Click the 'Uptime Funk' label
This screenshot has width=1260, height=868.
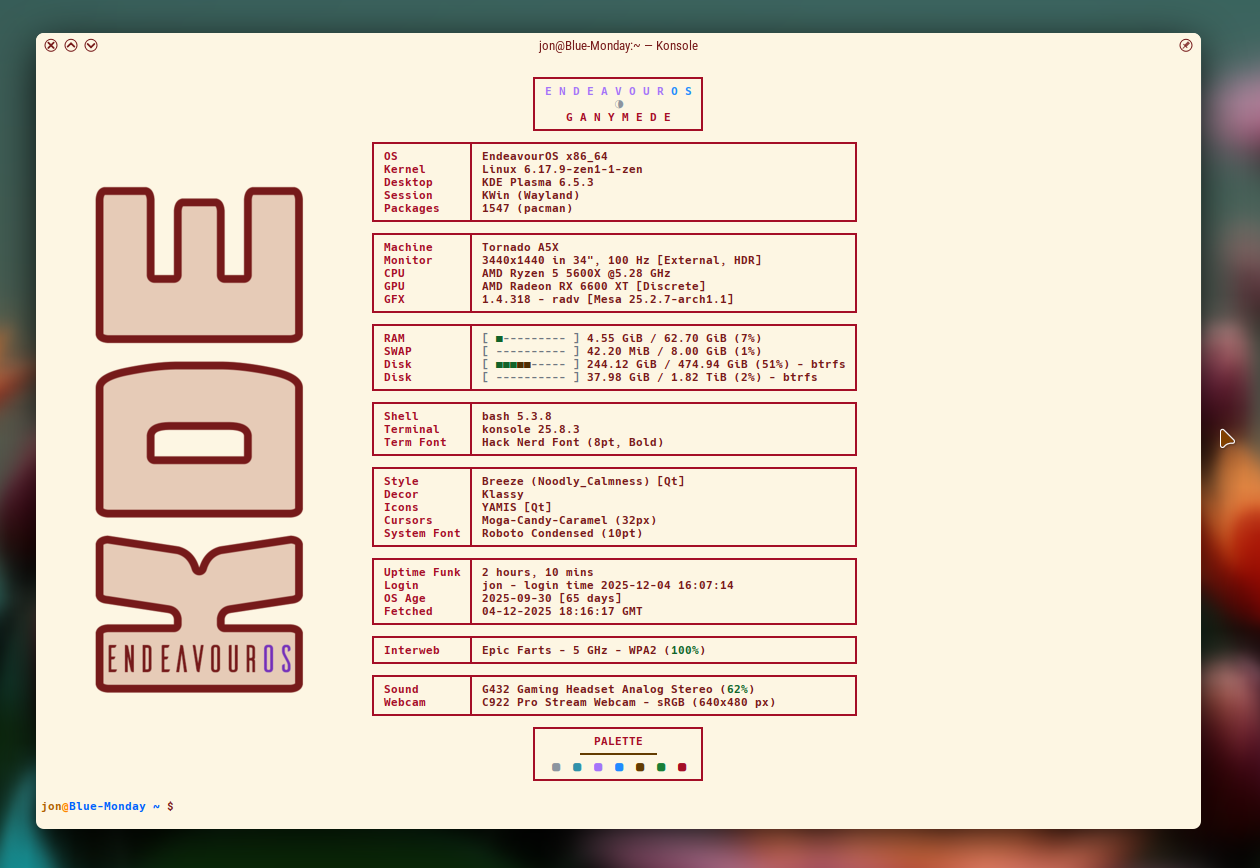[422, 573]
